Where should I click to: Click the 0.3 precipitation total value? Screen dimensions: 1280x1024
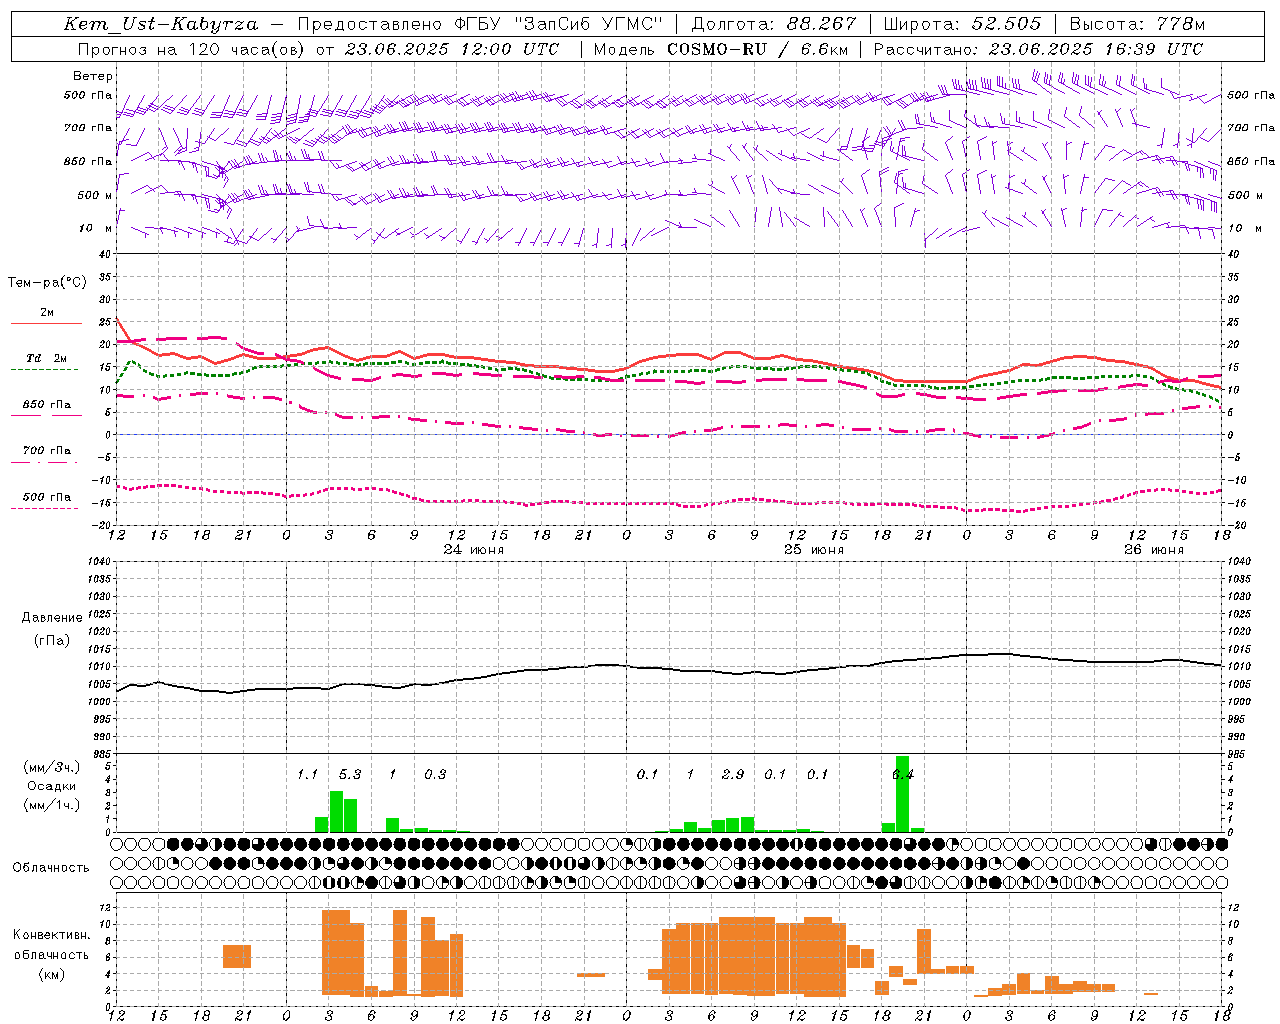(435, 774)
